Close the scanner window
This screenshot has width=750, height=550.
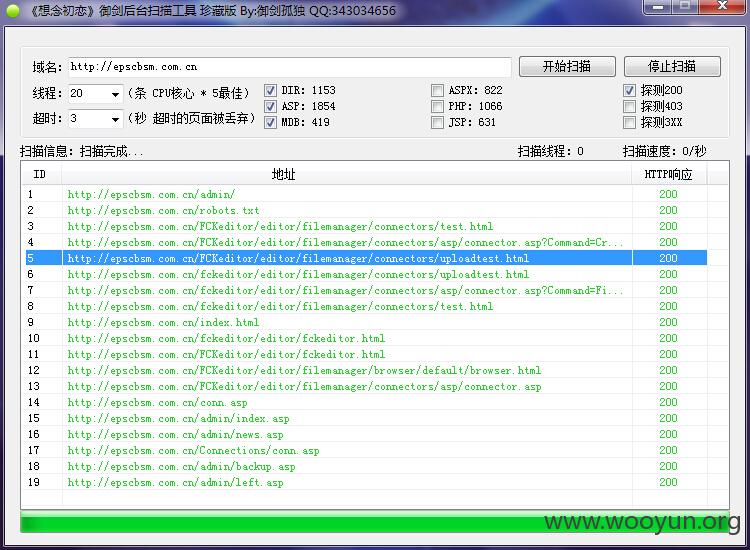coord(723,7)
